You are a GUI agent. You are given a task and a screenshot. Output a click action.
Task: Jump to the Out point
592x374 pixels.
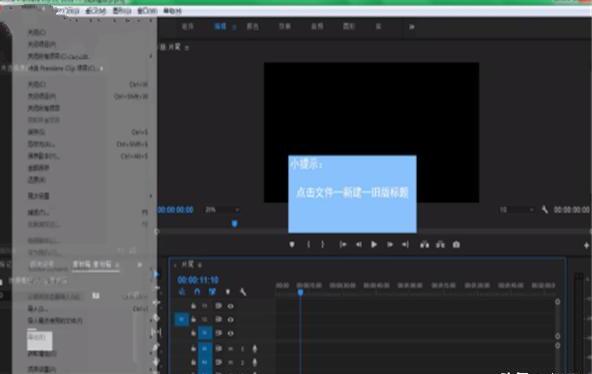pyautogui.click(x=405, y=245)
